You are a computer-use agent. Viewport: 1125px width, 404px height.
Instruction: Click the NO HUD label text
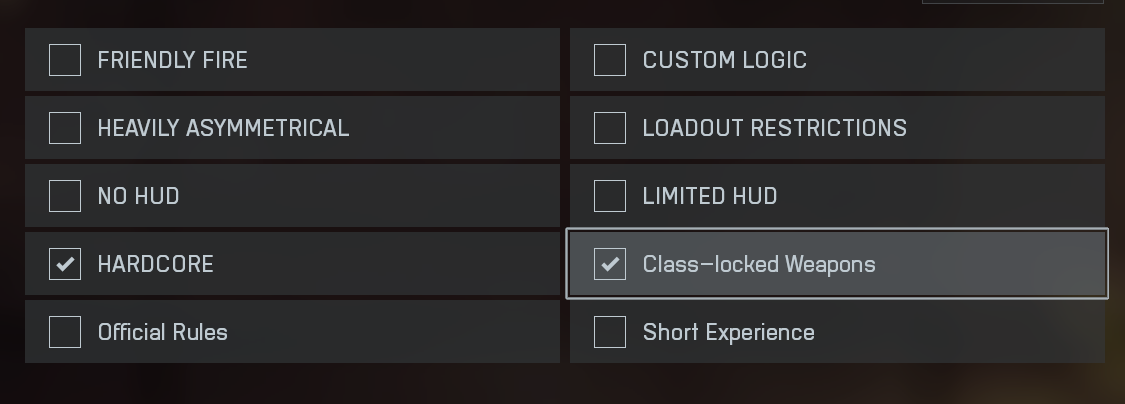(x=138, y=196)
